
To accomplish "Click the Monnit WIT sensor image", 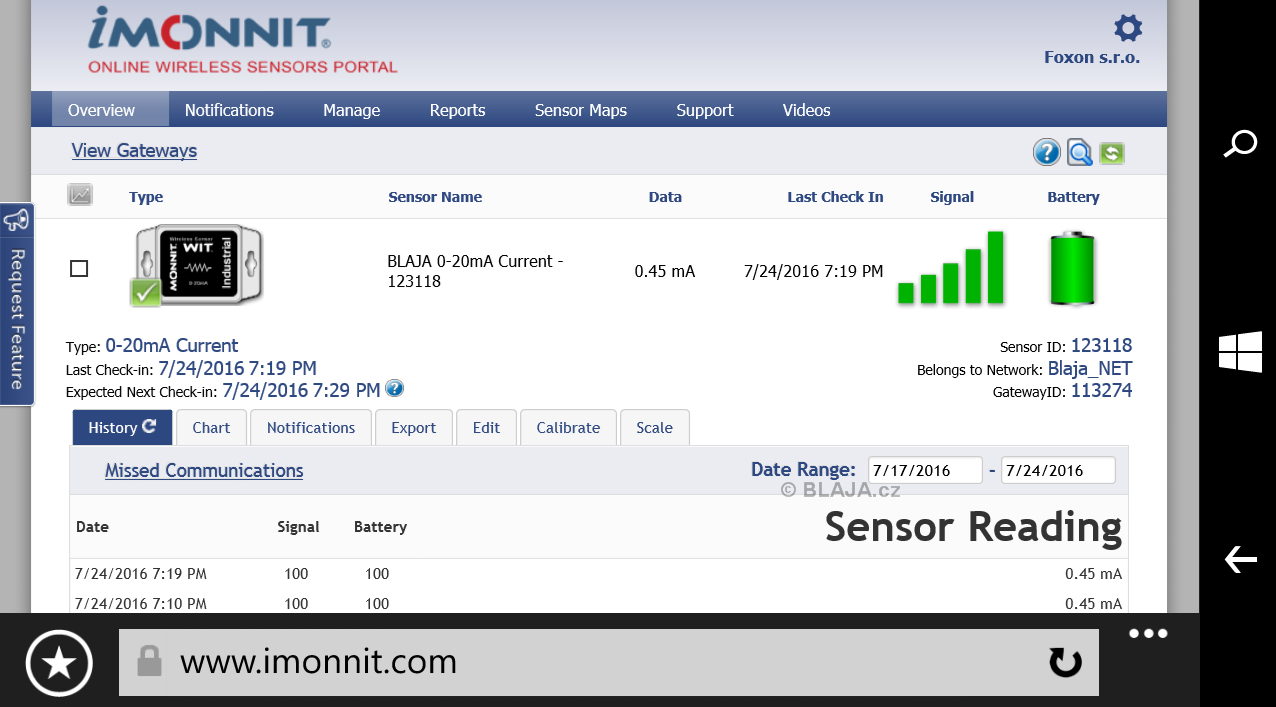I will pyautogui.click(x=195, y=266).
